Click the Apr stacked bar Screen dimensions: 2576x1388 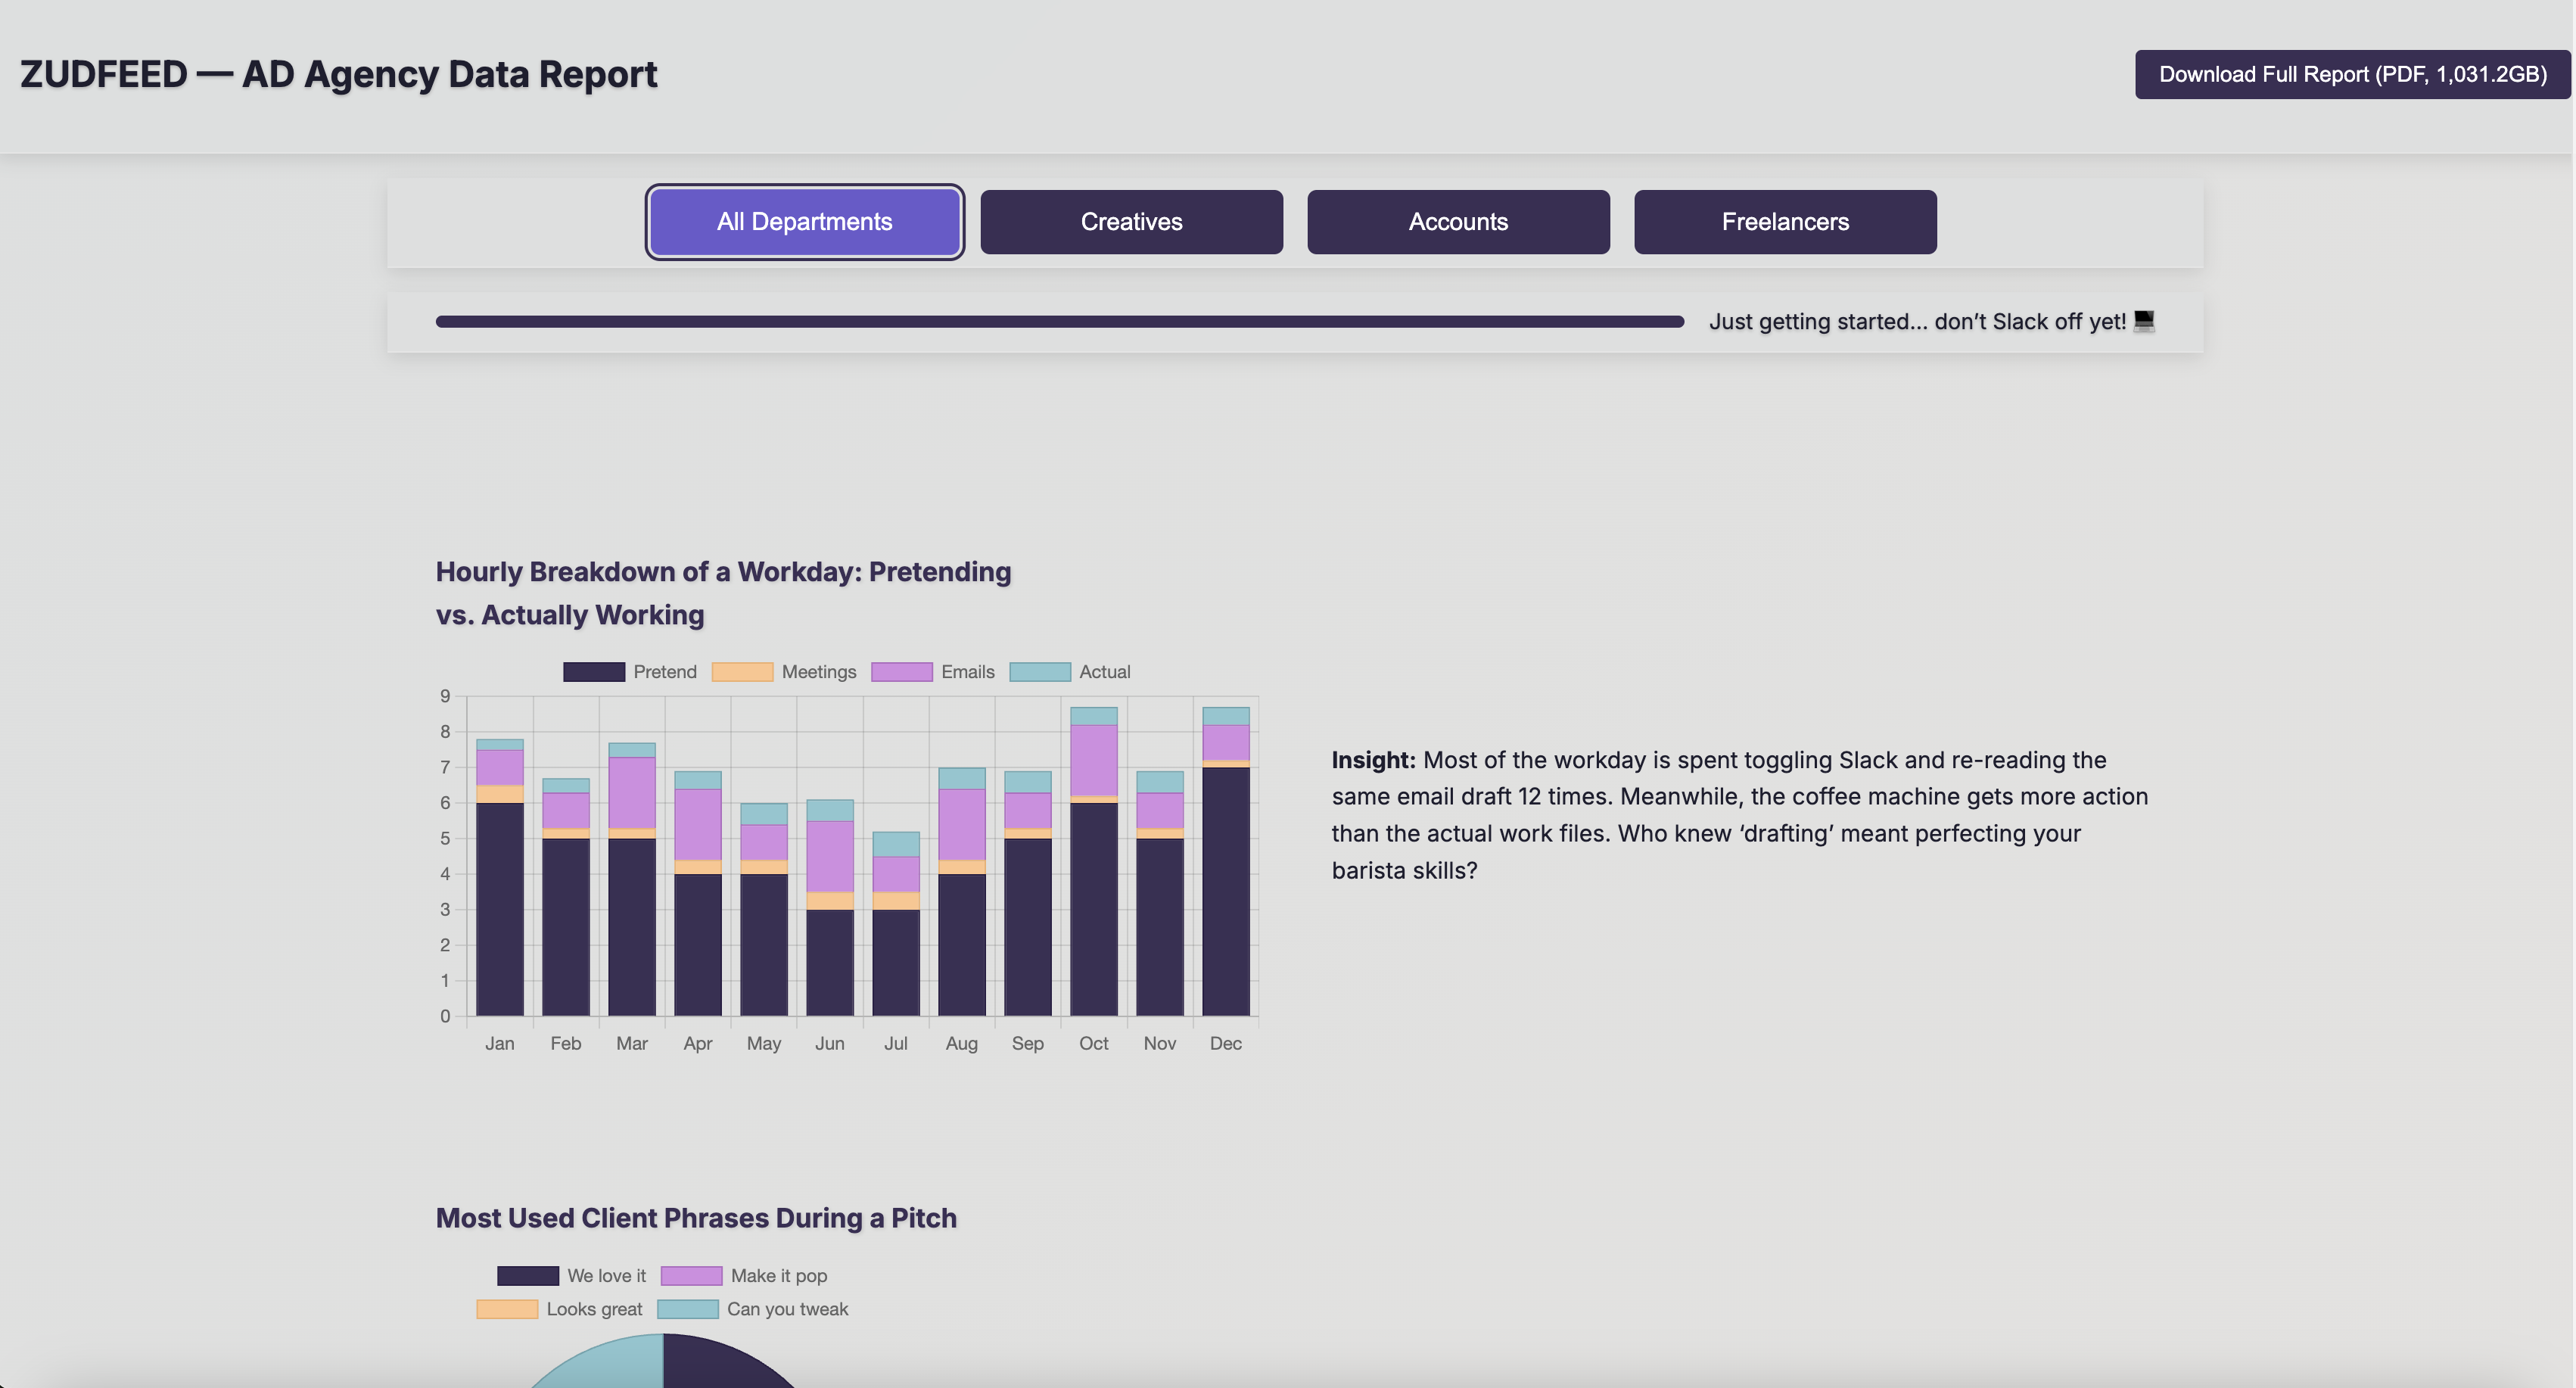[x=697, y=893]
